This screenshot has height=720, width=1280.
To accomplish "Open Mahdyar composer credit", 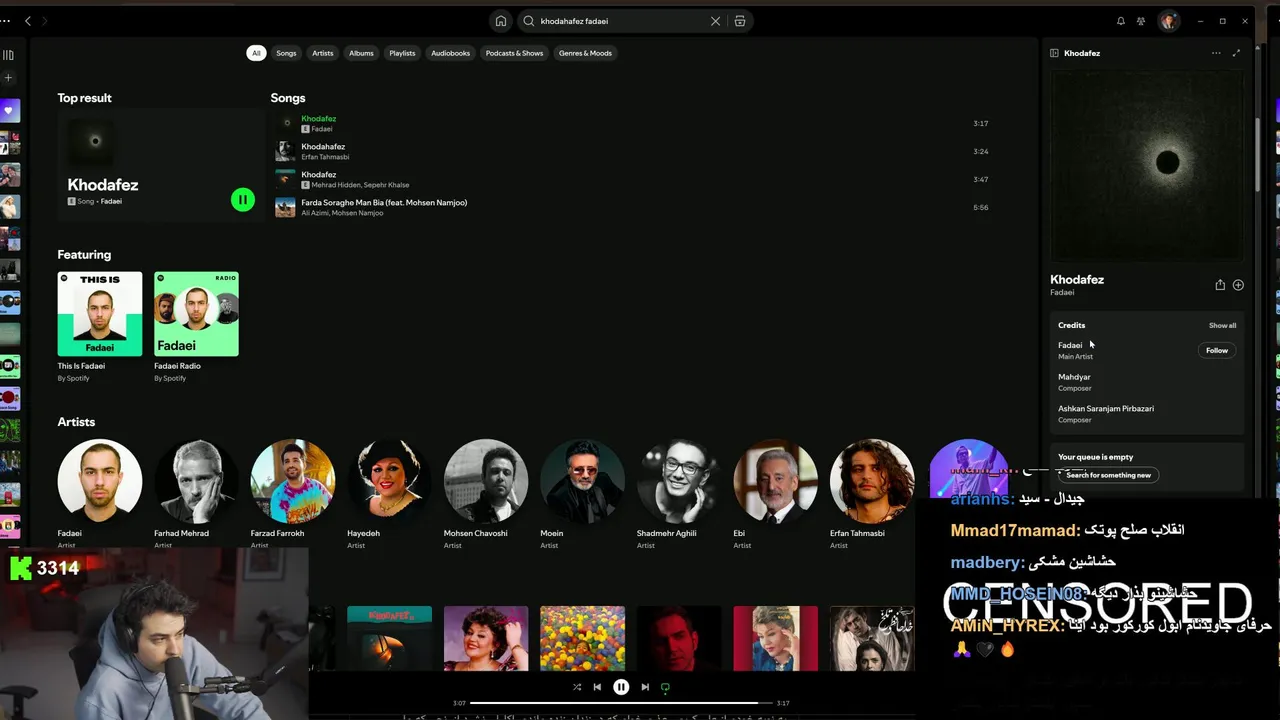I will coord(1074,377).
